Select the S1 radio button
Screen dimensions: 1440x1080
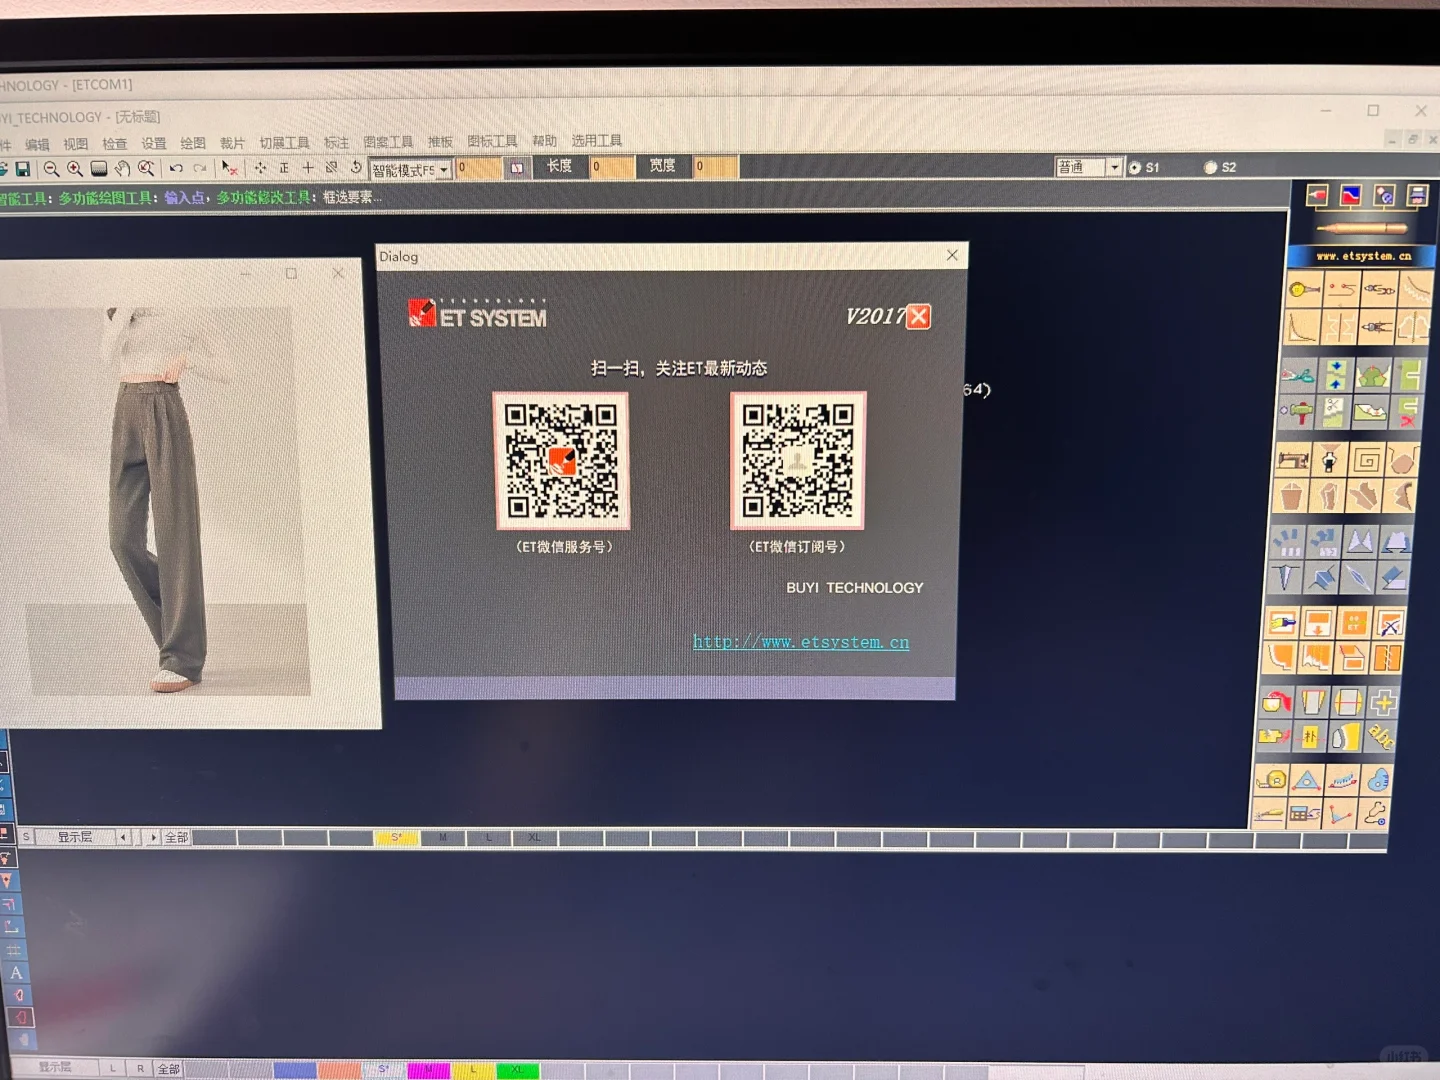click(x=1135, y=168)
